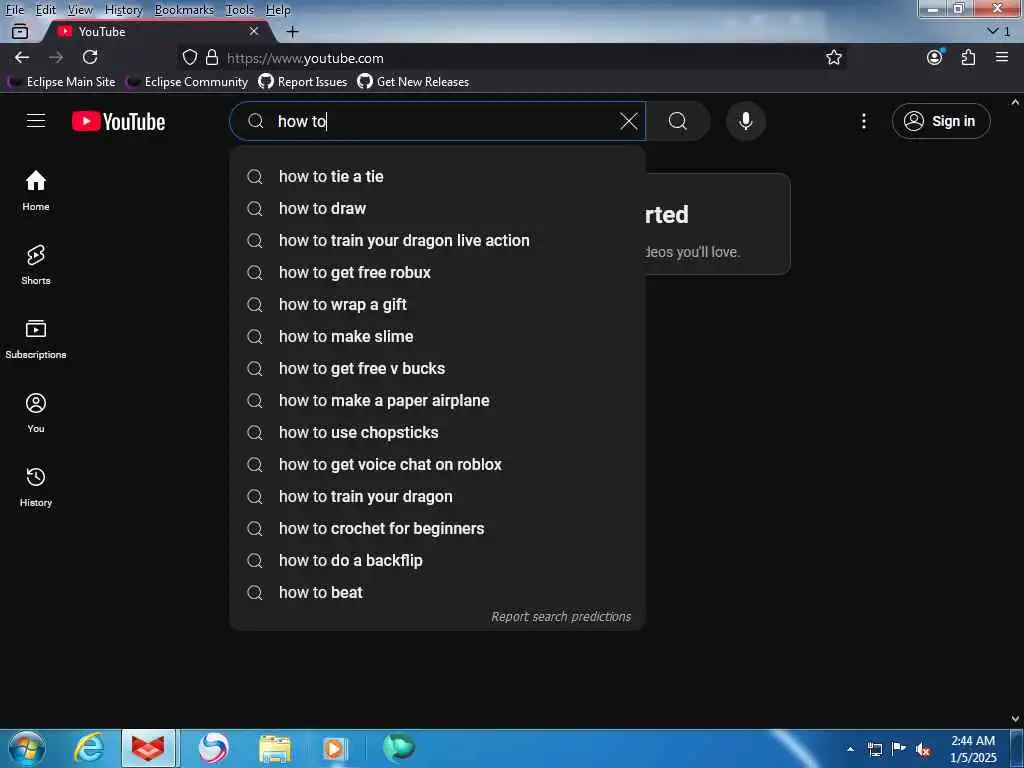Open the browser account icon
This screenshot has width=1024, height=768.
935,57
